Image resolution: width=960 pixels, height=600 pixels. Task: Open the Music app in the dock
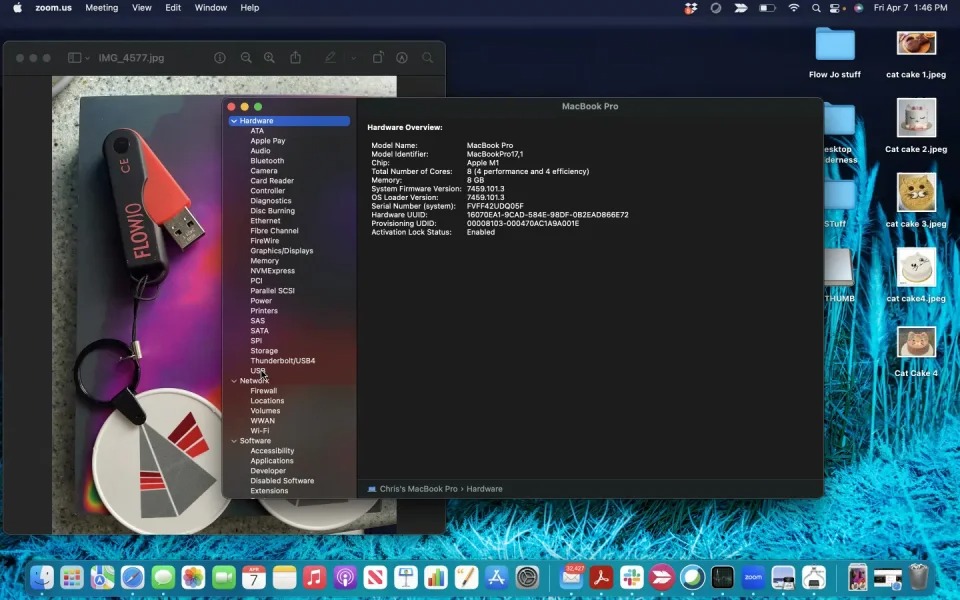(314, 577)
